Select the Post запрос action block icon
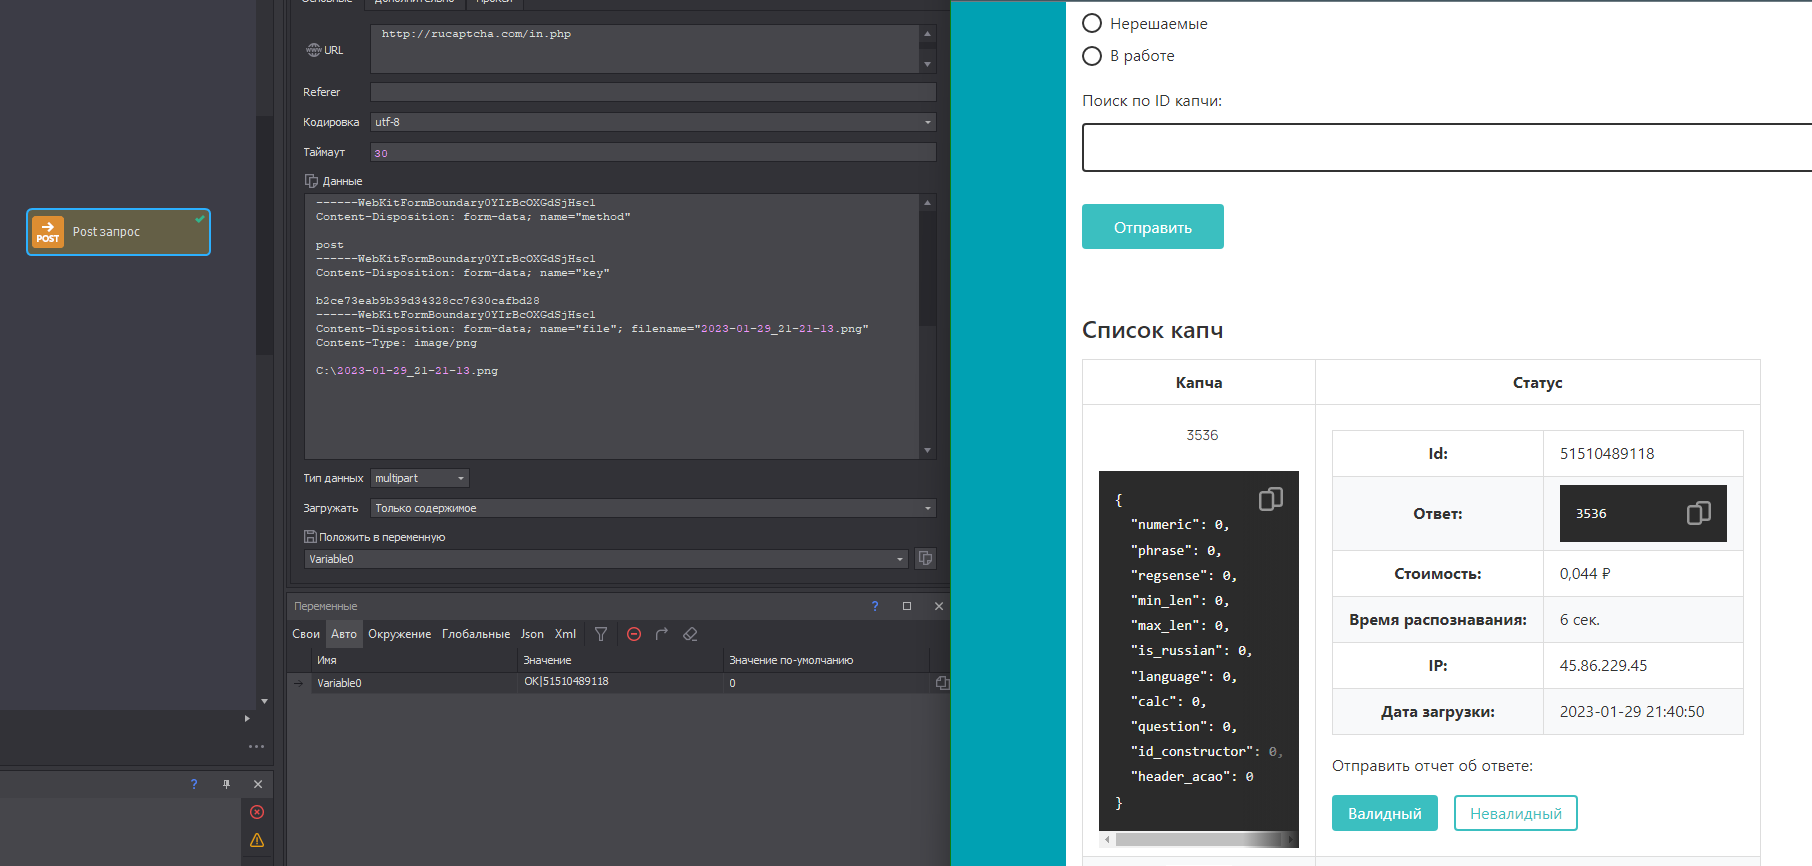Image resolution: width=1812 pixels, height=866 pixels. tap(48, 232)
